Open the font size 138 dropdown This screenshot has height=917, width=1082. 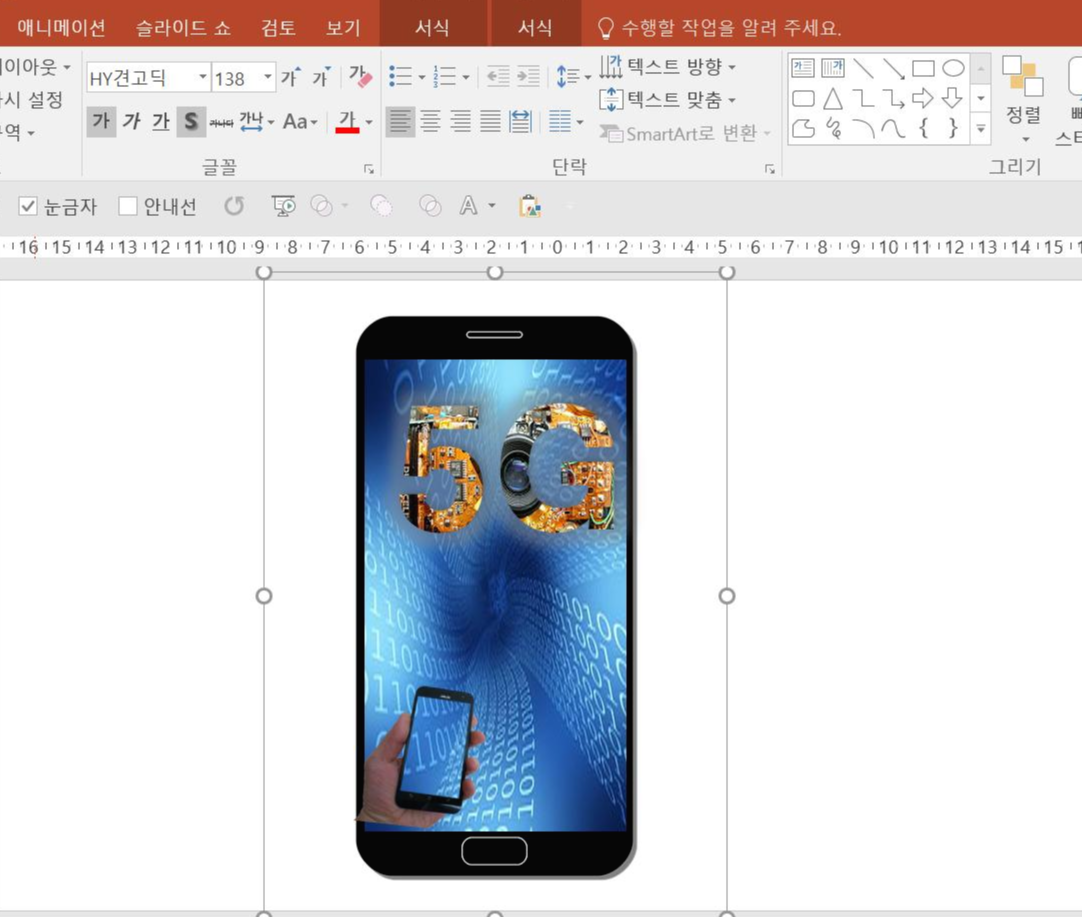[268, 77]
